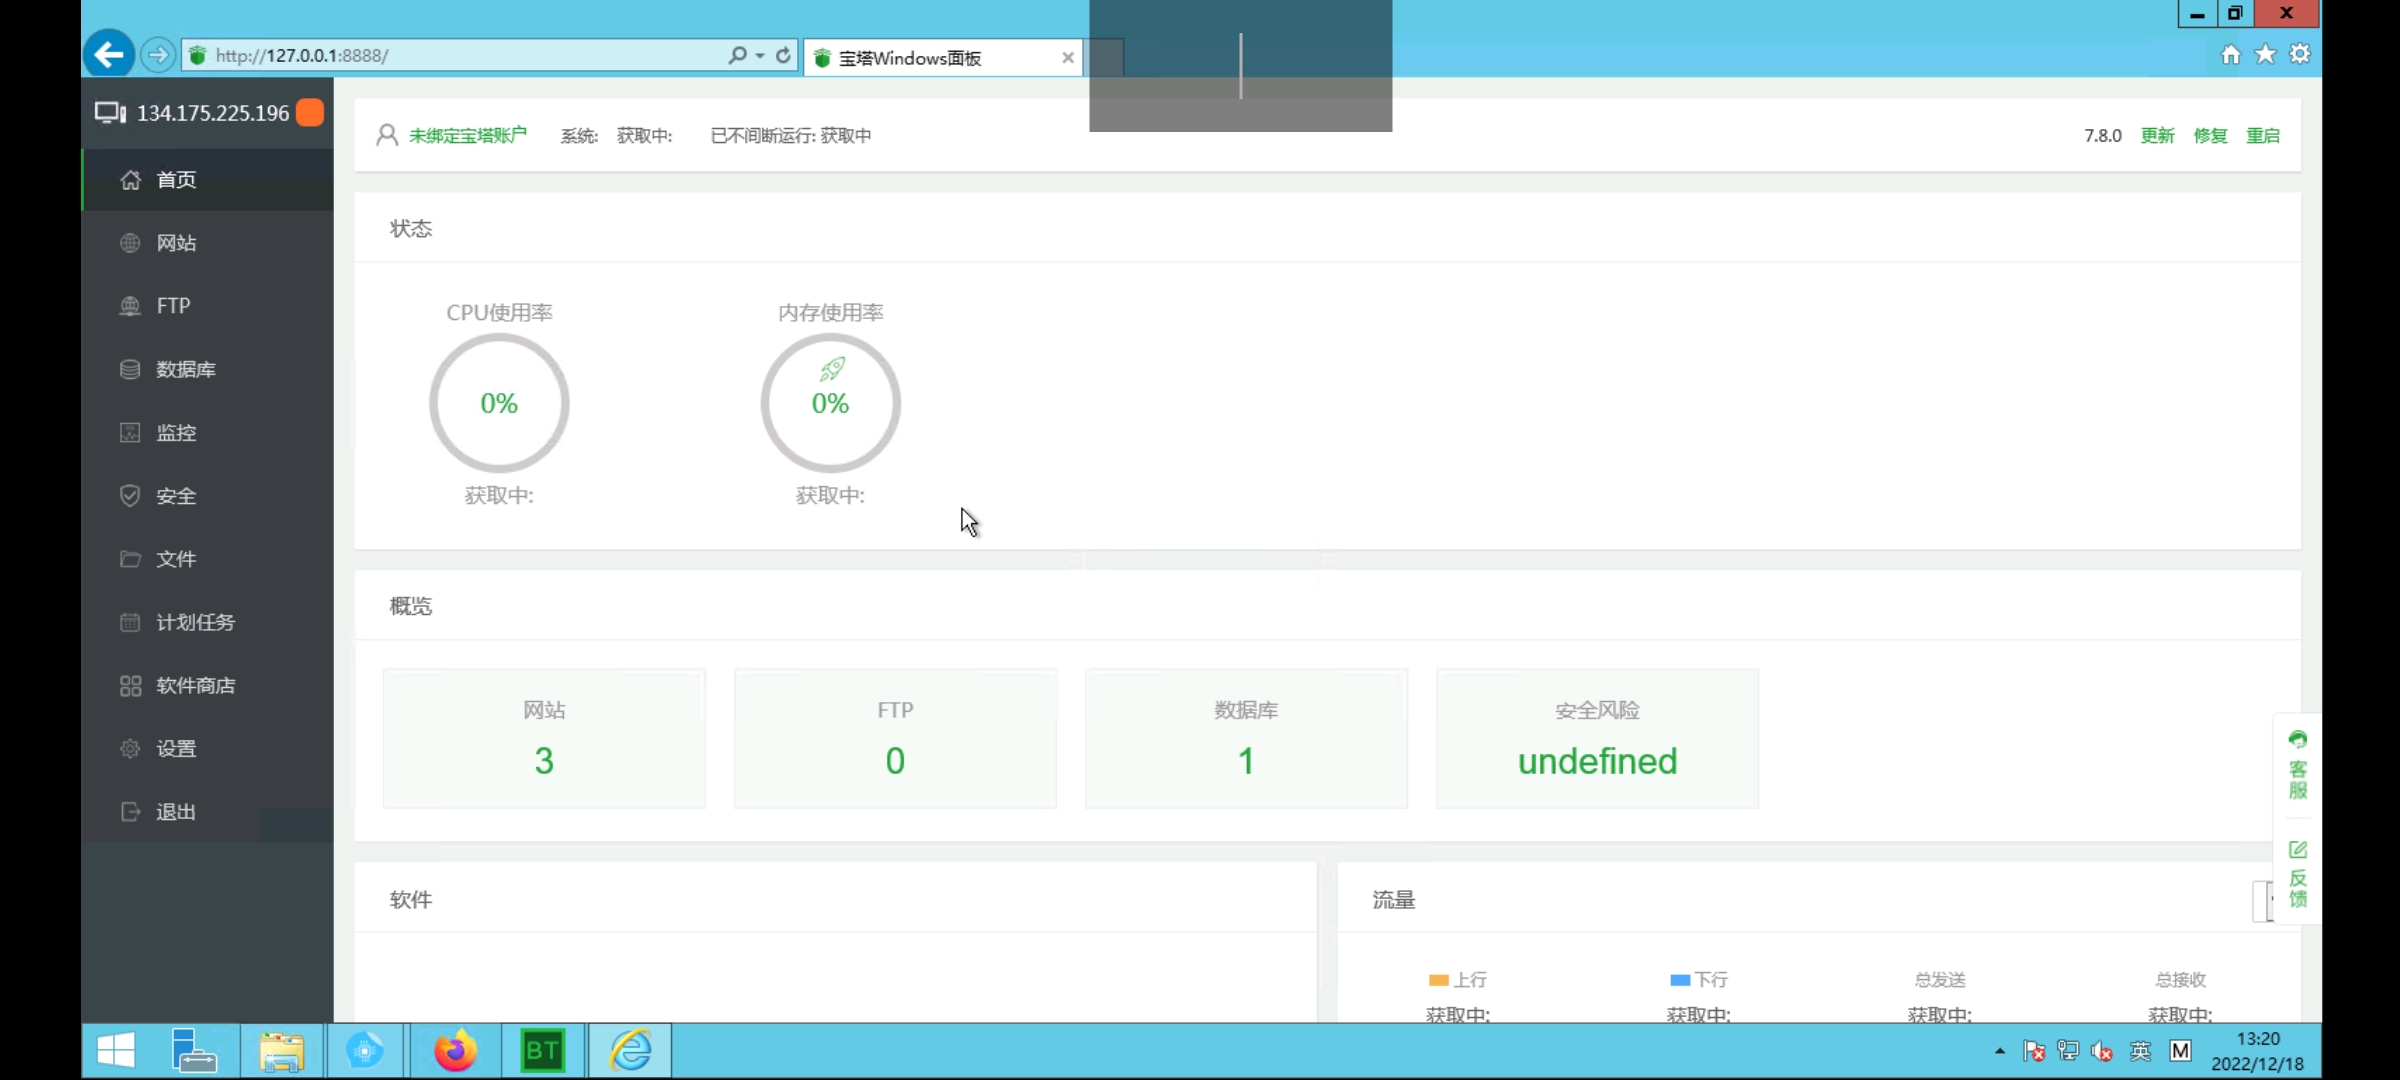
Task: Click the rocket icon in the memory gauge
Action: coord(832,369)
